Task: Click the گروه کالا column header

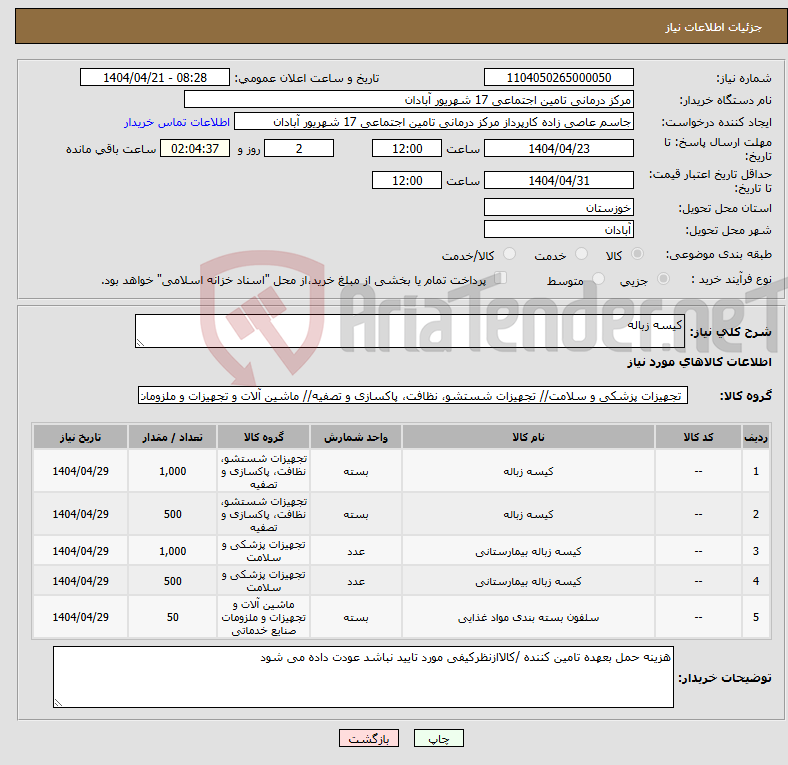Action: (263, 437)
